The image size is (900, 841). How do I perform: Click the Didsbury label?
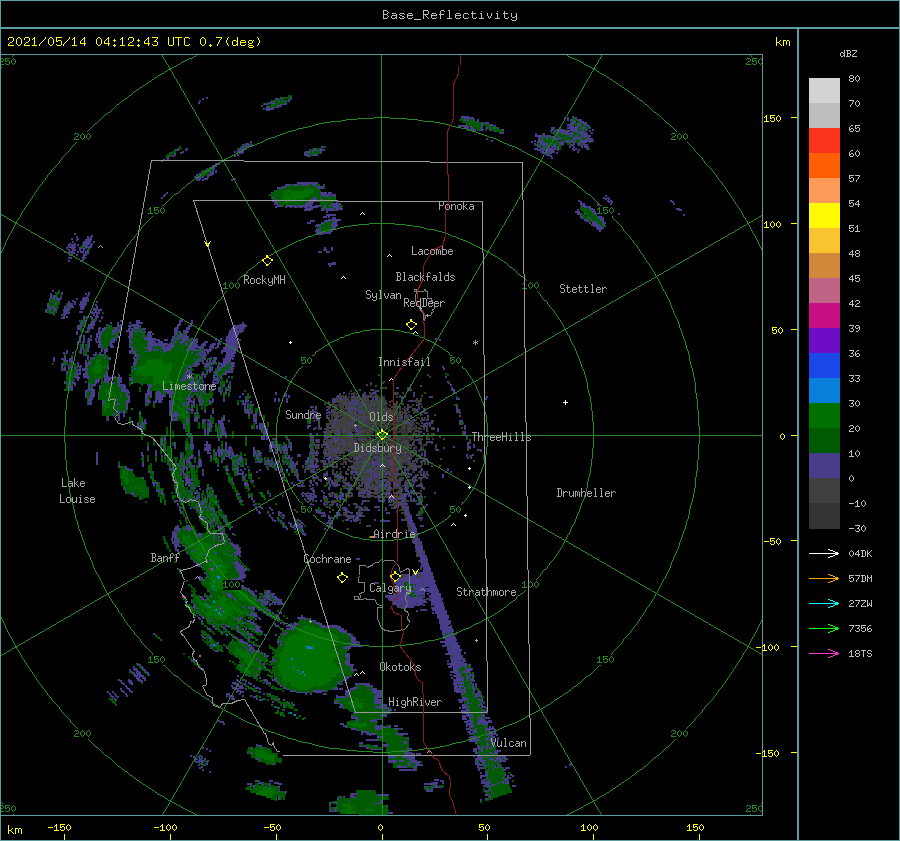pyautogui.click(x=378, y=448)
